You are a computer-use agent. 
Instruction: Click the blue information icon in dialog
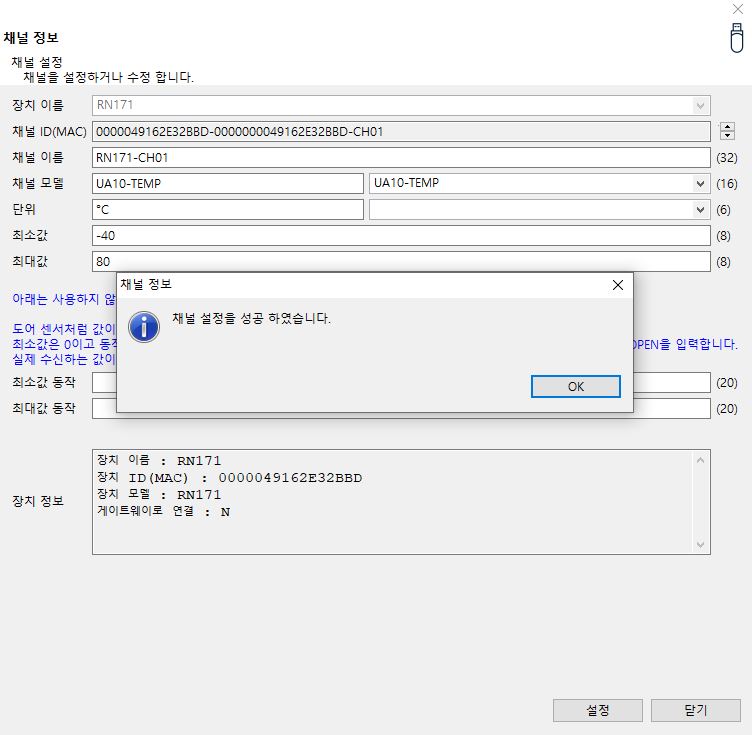coord(144,327)
